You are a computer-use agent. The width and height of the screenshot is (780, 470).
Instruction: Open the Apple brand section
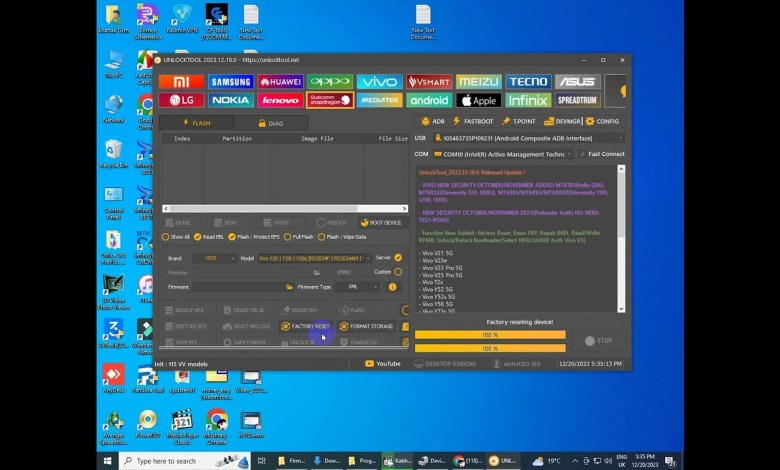(x=478, y=100)
